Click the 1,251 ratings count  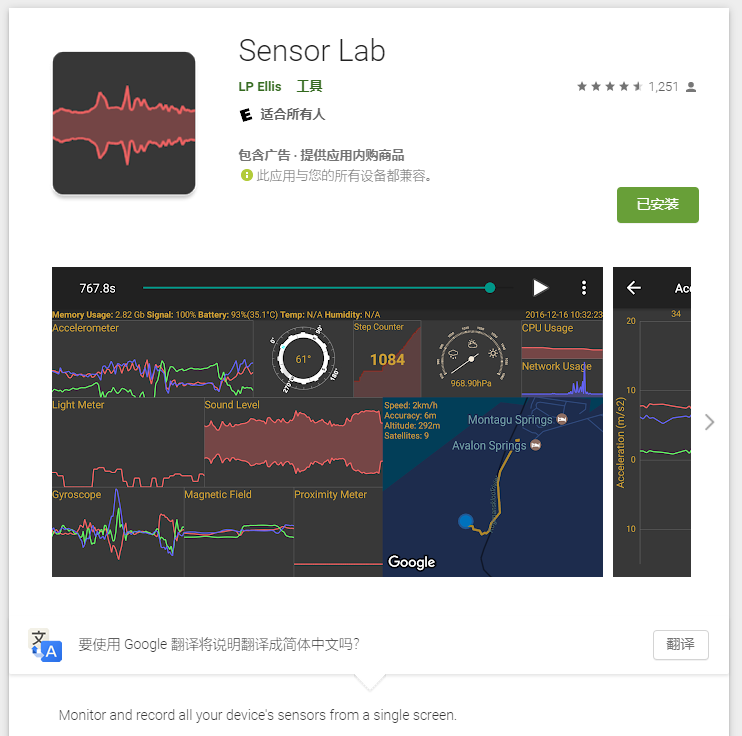pos(663,87)
